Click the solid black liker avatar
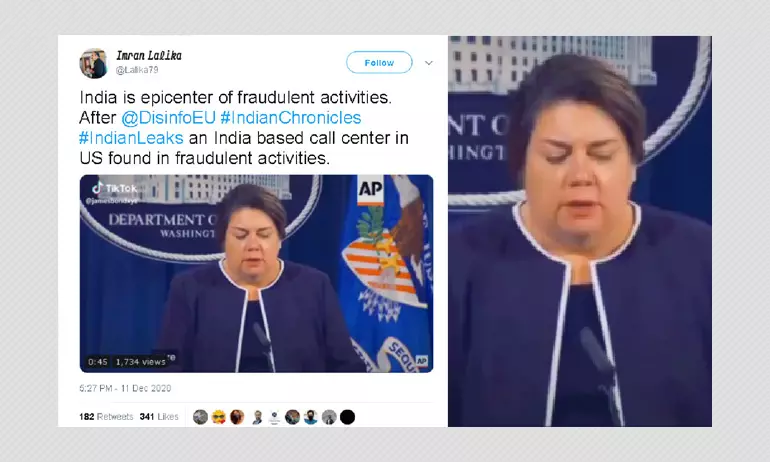Image resolution: width=770 pixels, height=462 pixels. [x=347, y=417]
